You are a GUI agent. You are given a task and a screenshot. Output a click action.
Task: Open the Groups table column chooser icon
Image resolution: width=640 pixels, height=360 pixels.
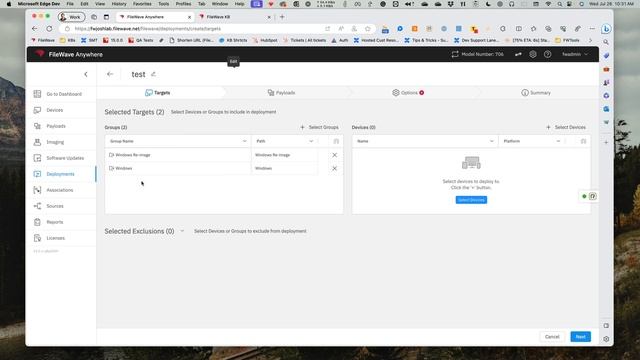click(x=336, y=141)
